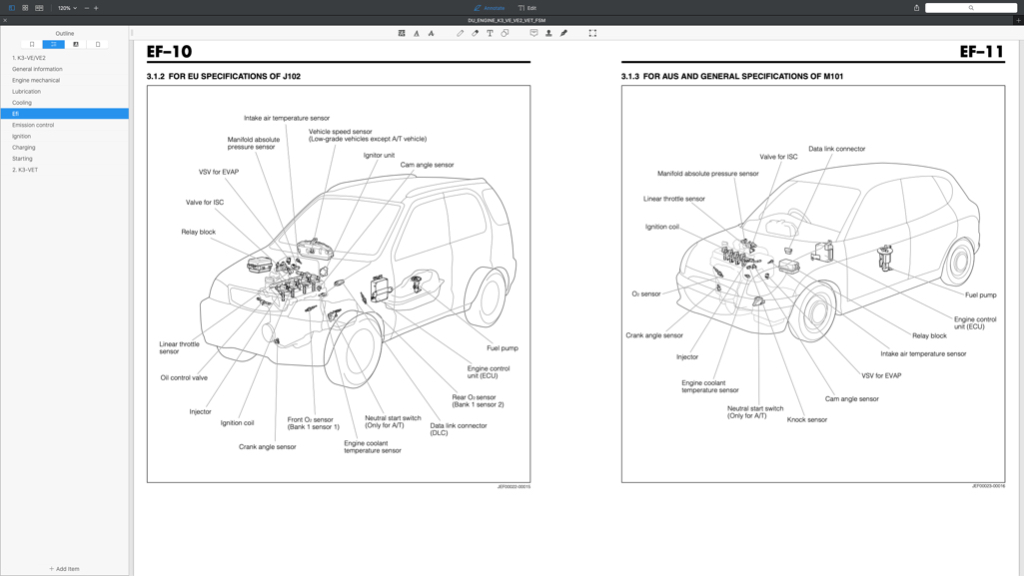
Task: Switch to the Annotations panel in the sidebar
Action: [x=76, y=44]
